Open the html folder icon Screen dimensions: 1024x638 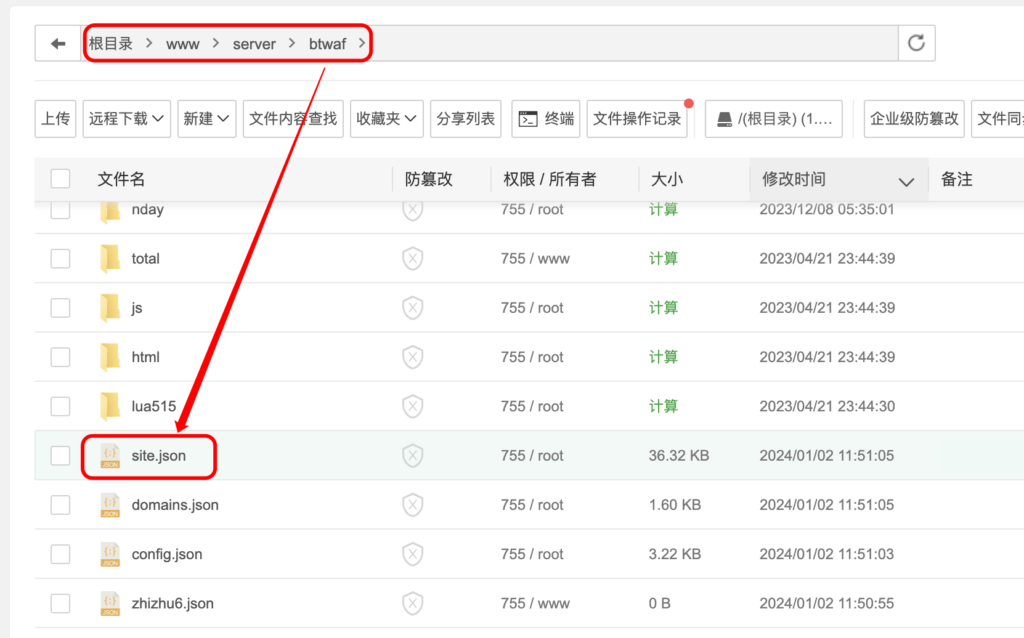pos(110,357)
